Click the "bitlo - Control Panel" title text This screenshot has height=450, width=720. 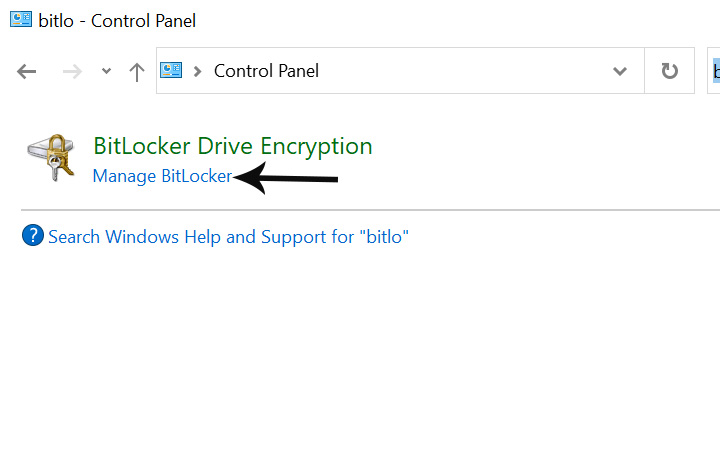117,21
